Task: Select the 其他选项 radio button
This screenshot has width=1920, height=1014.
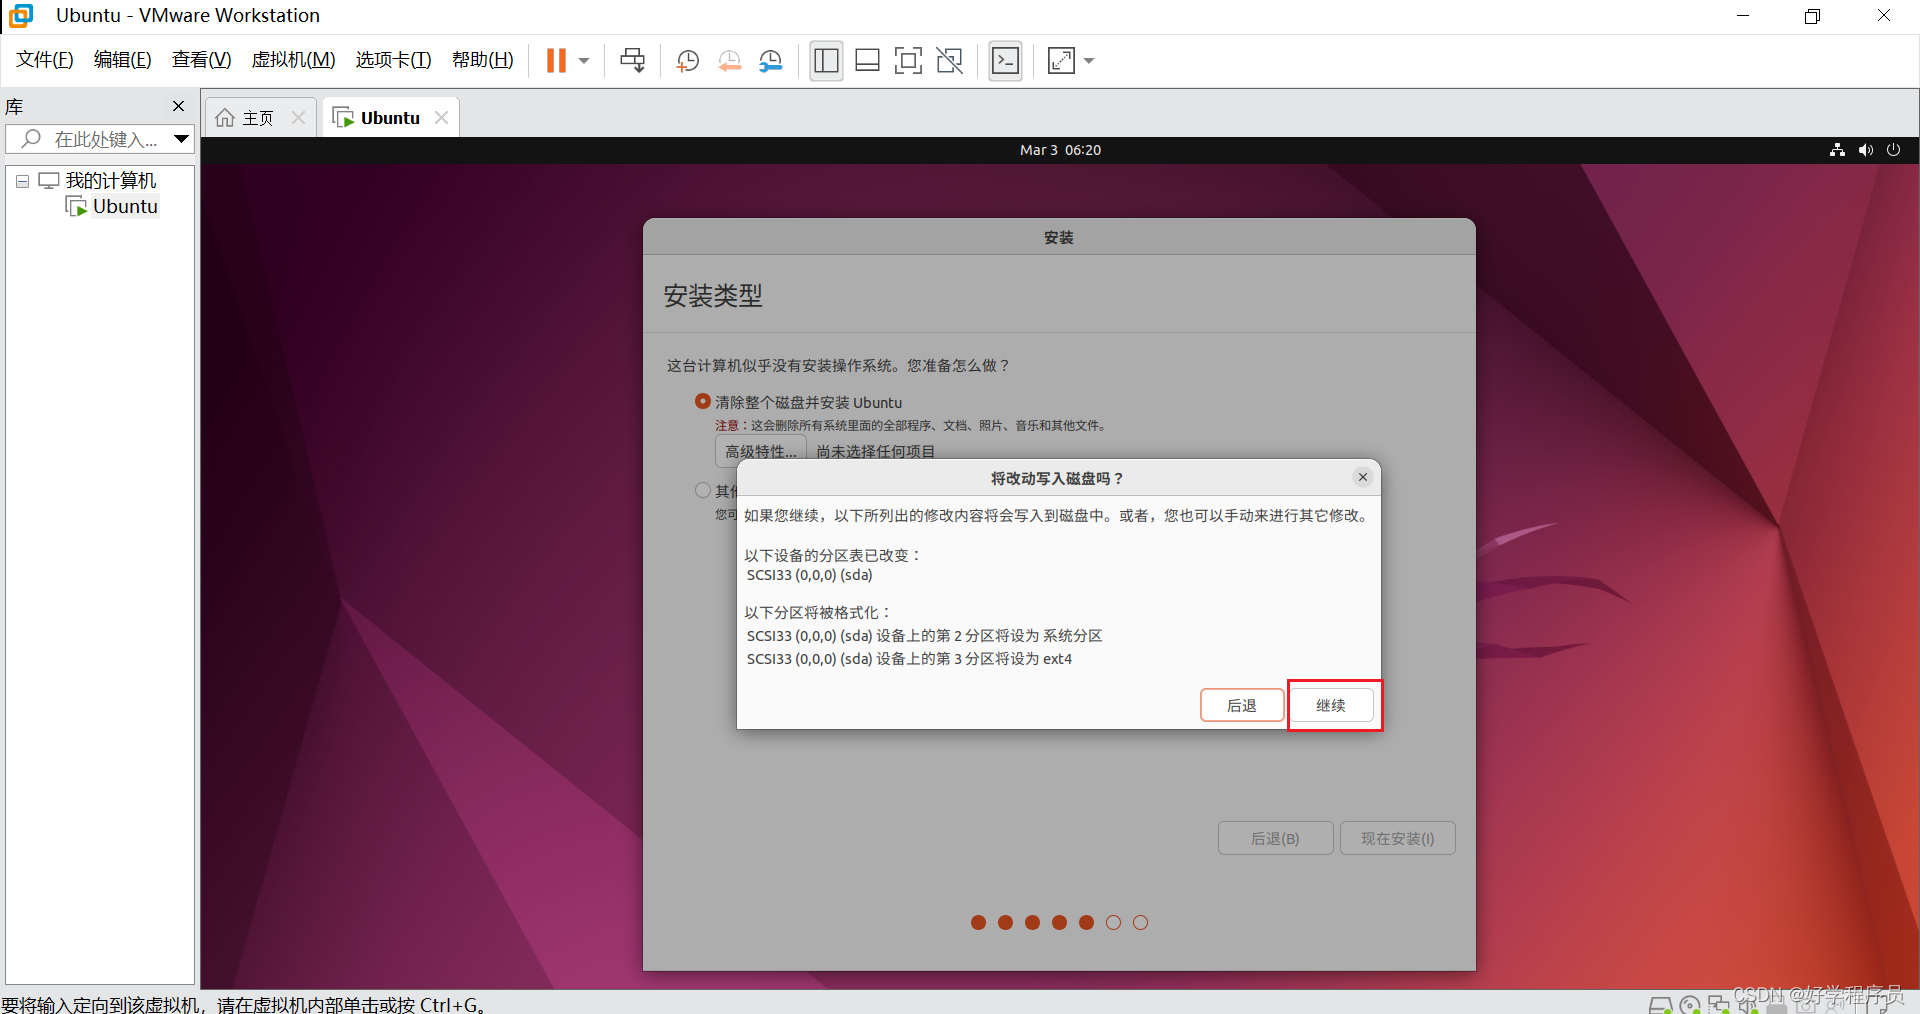Action: click(x=703, y=490)
